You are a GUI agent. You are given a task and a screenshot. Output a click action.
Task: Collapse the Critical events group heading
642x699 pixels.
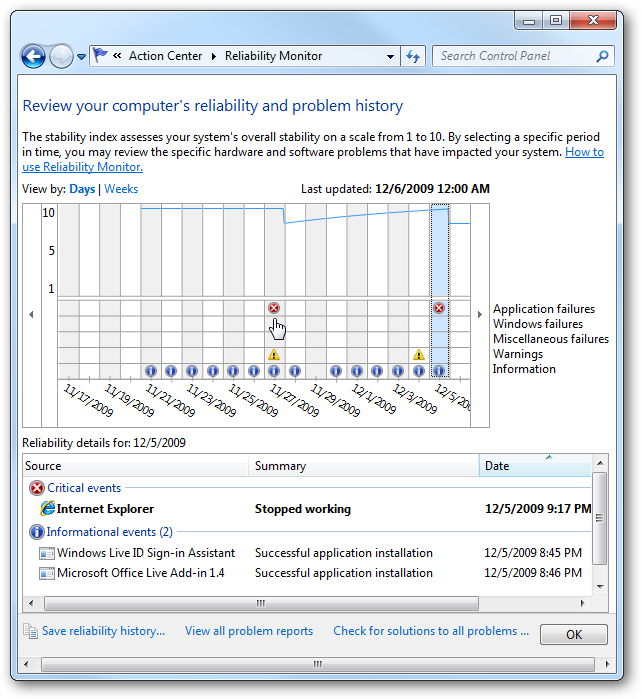coord(84,488)
